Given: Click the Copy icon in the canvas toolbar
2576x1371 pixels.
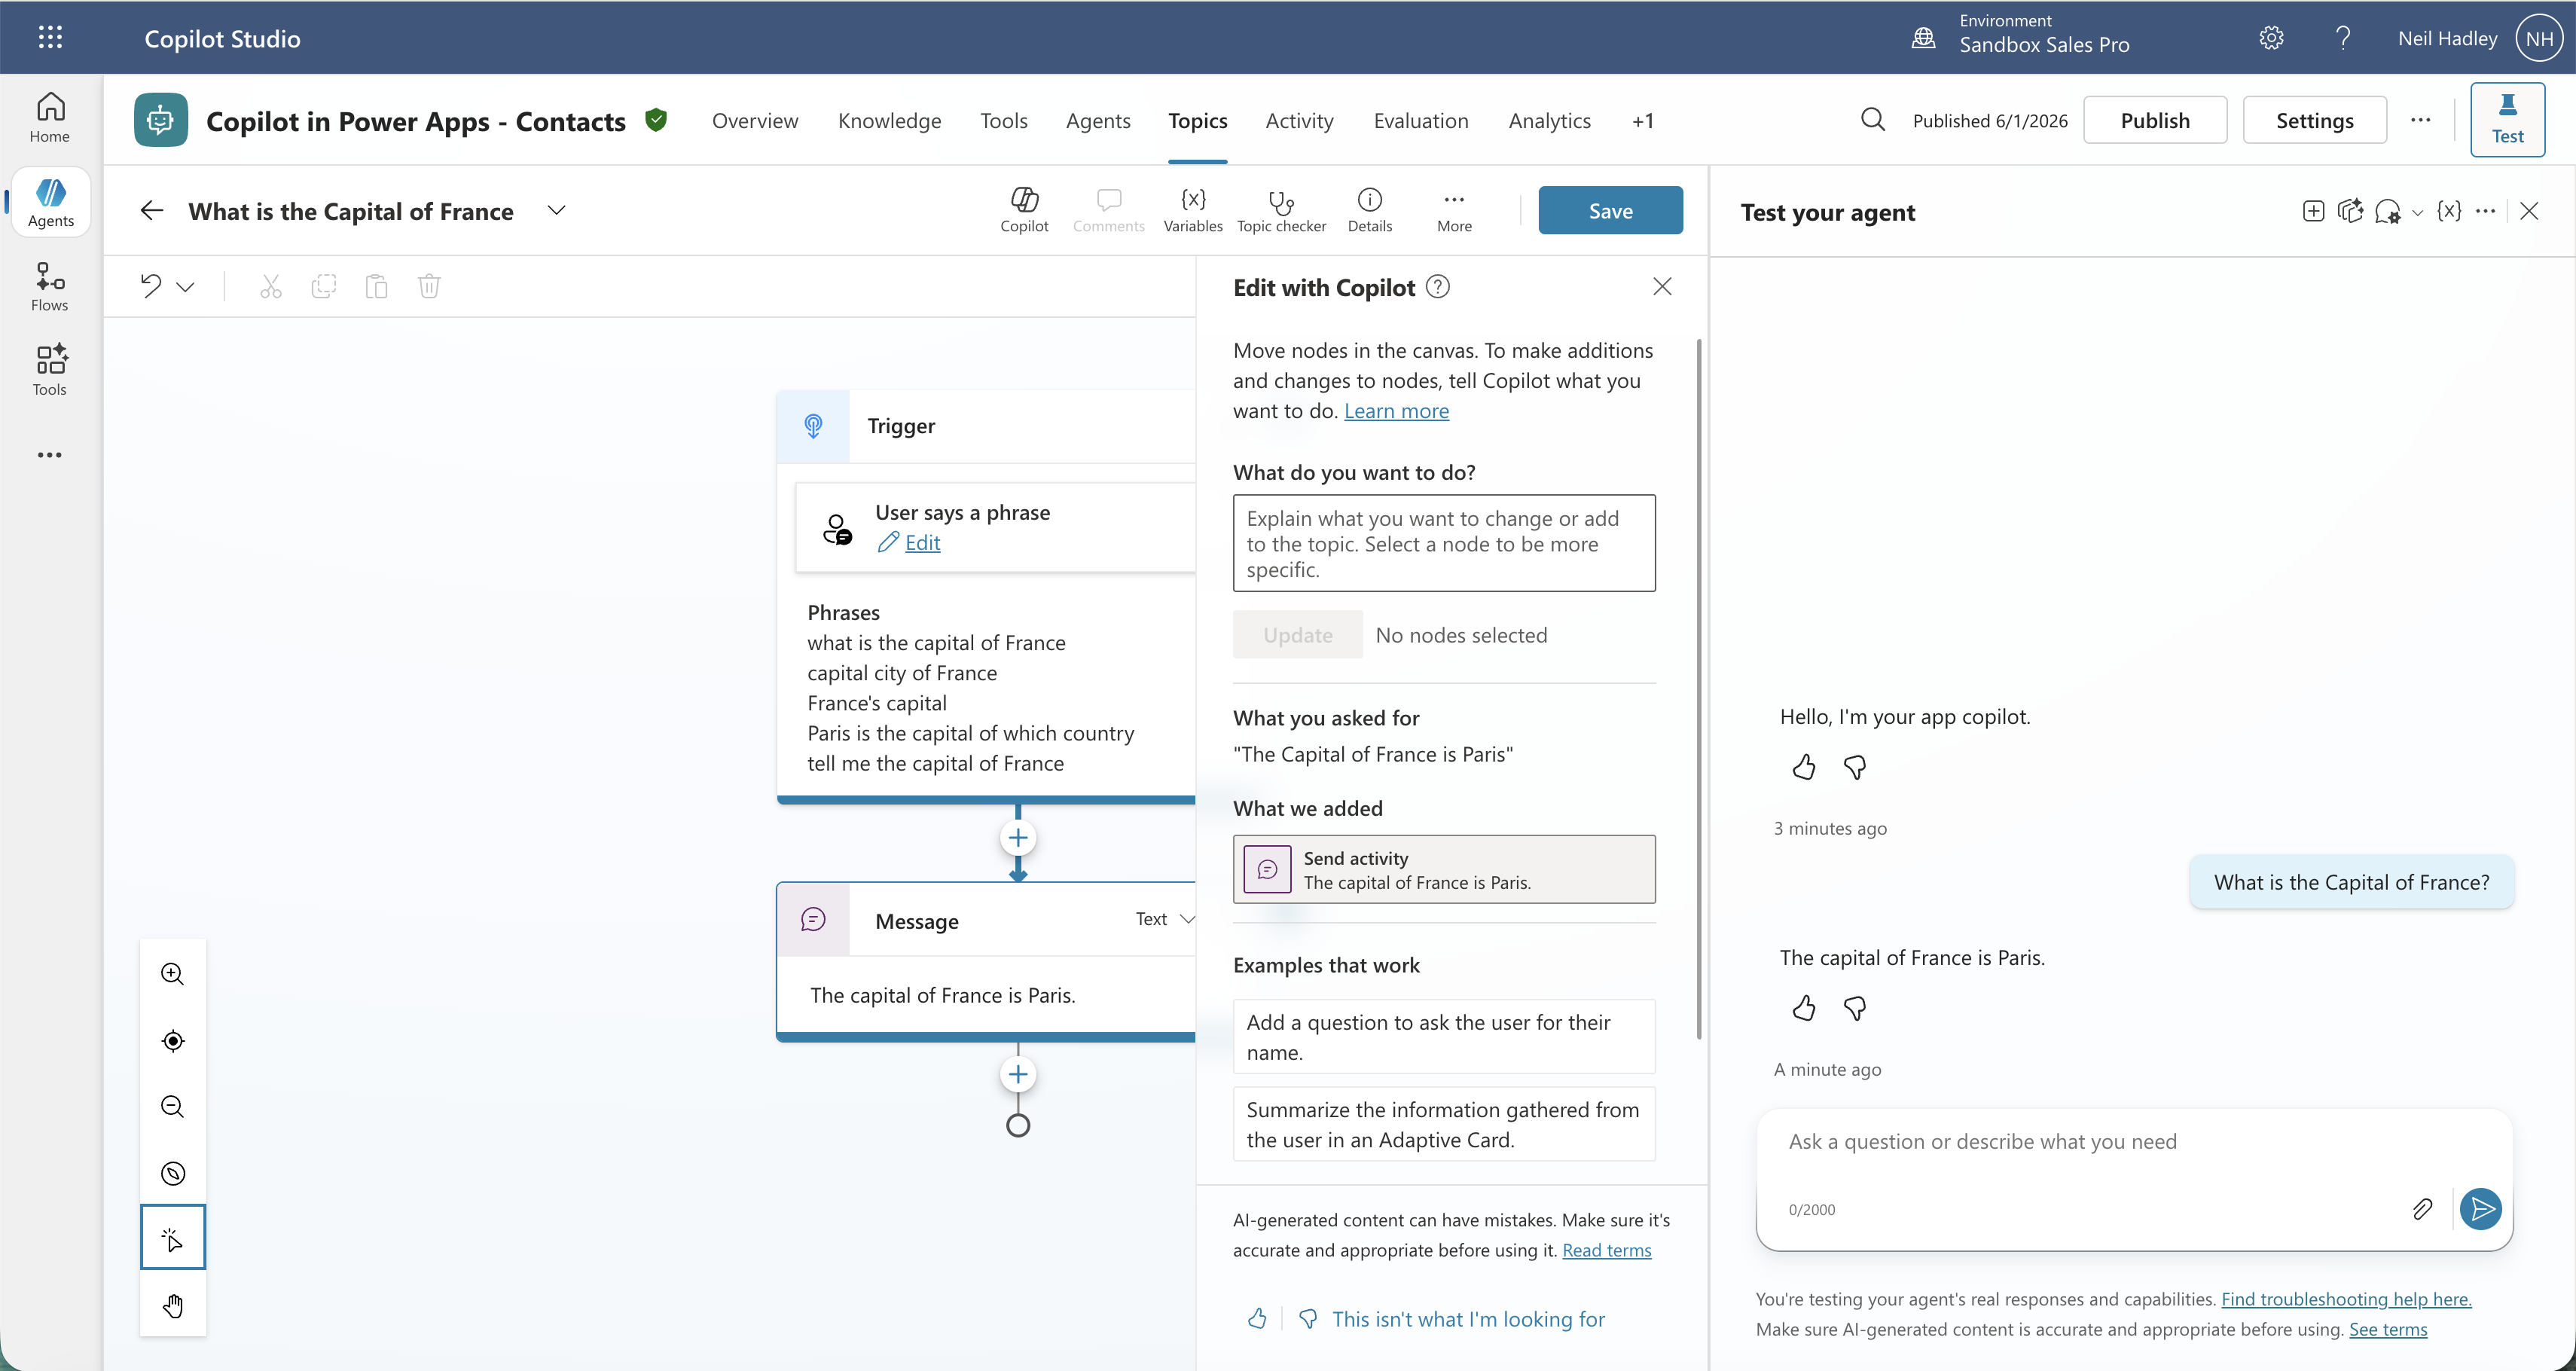Looking at the screenshot, I should (324, 287).
